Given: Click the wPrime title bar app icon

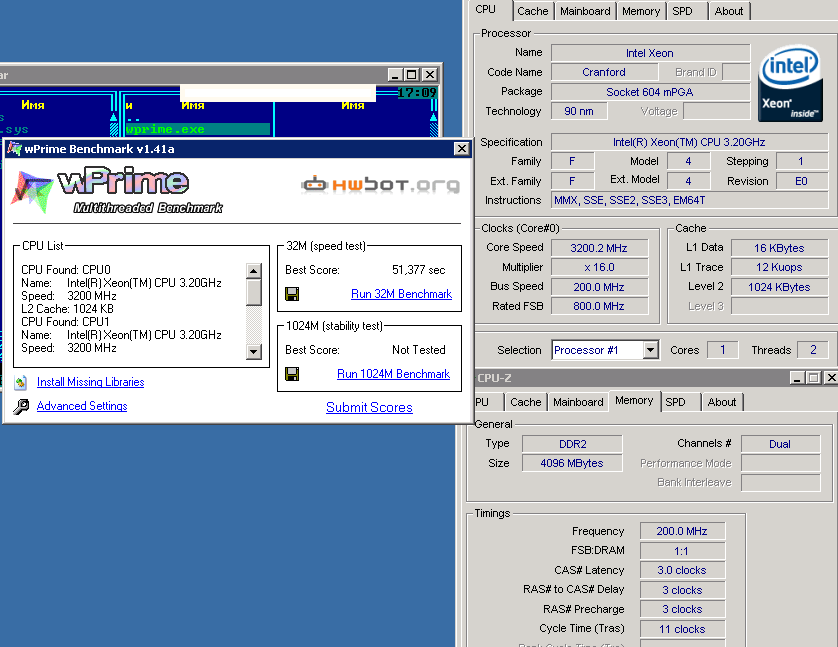Looking at the screenshot, I should 14,149.
